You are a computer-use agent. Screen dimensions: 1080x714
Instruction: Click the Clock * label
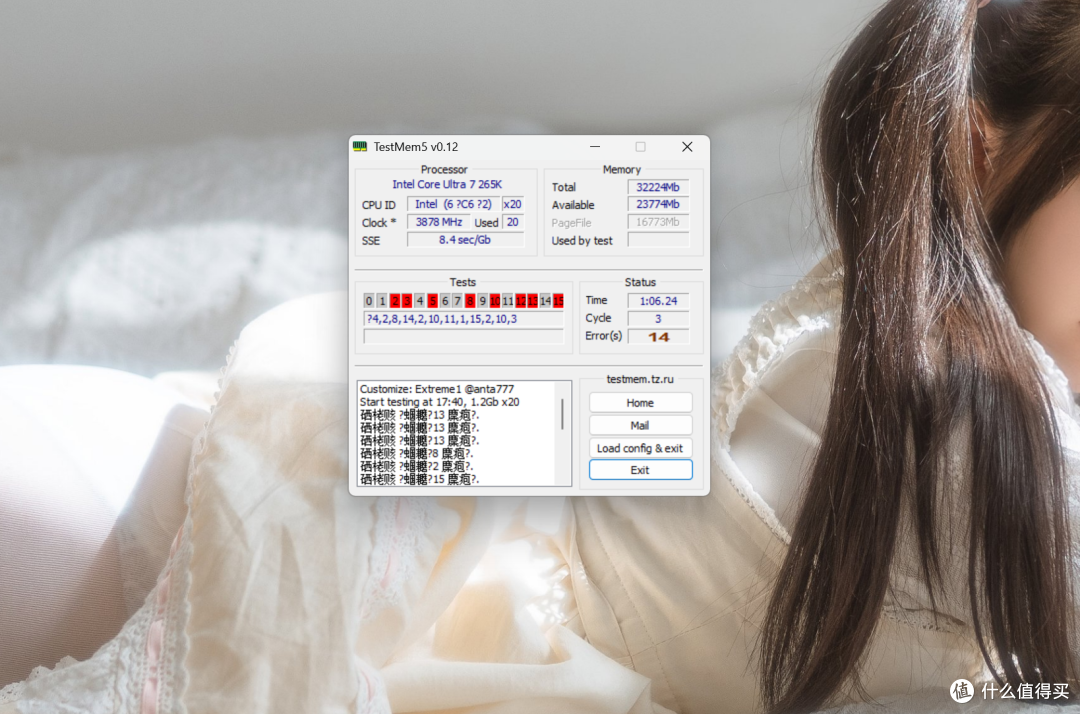tap(379, 223)
